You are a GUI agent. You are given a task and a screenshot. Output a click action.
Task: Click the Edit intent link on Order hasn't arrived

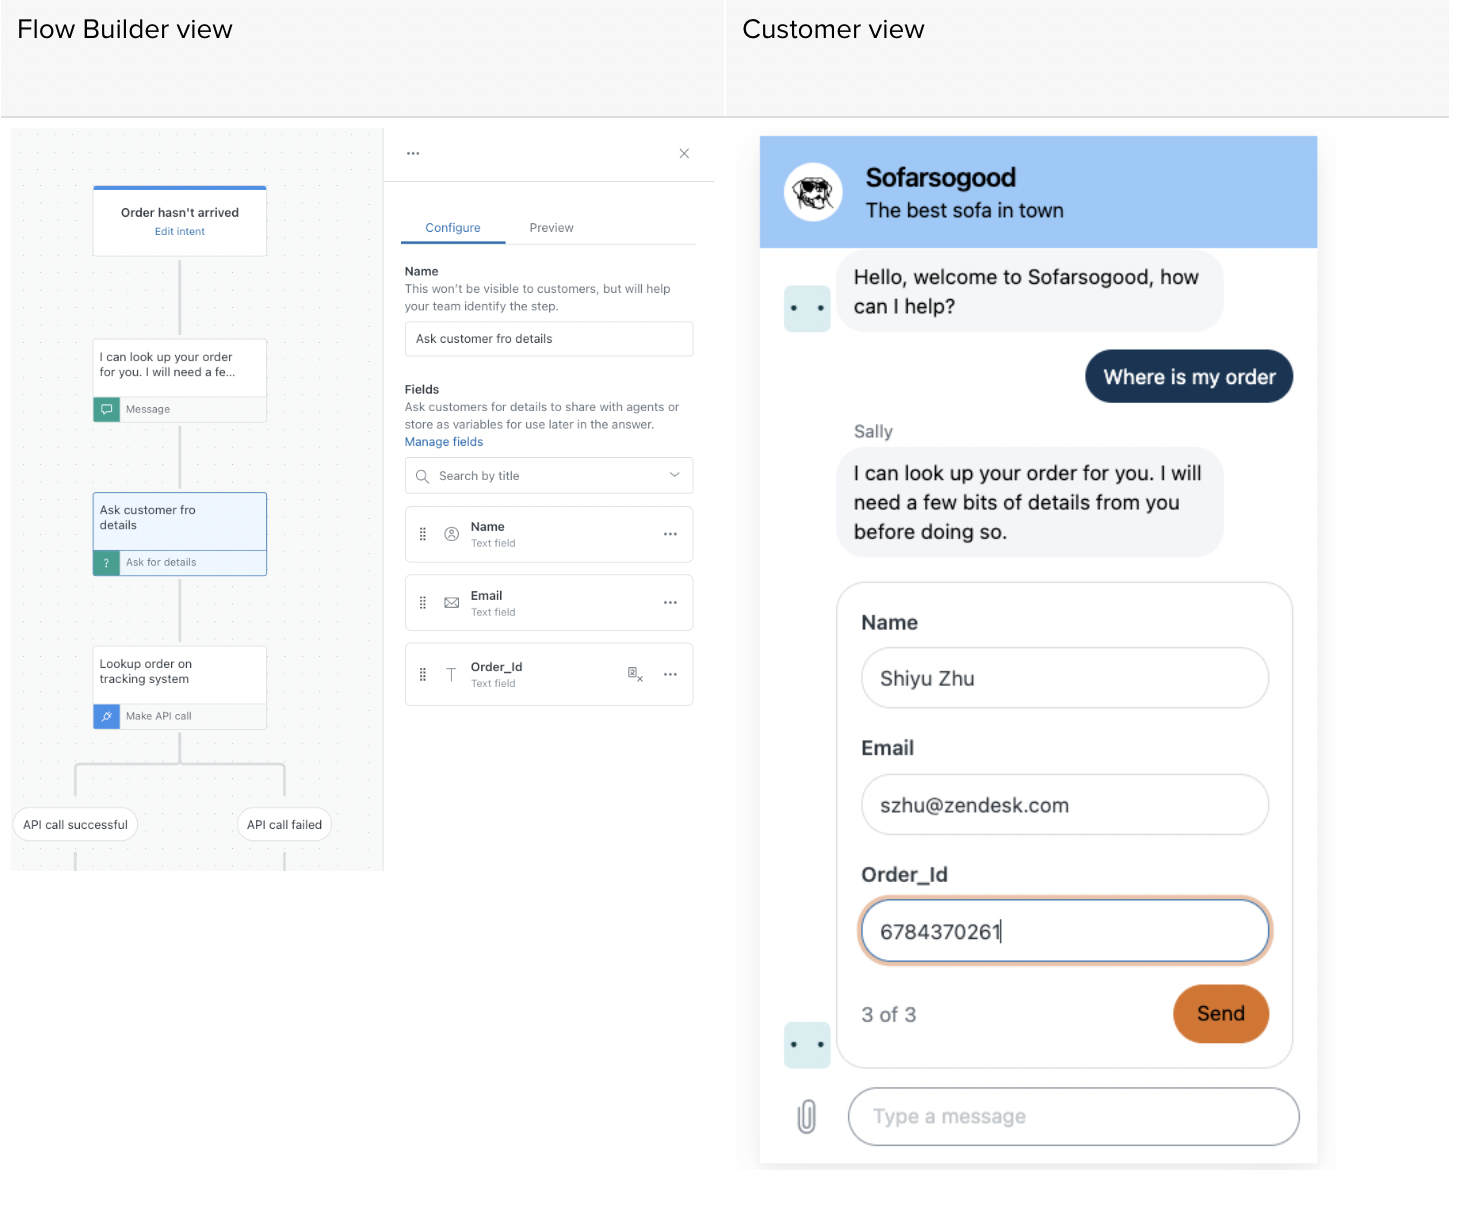click(179, 231)
